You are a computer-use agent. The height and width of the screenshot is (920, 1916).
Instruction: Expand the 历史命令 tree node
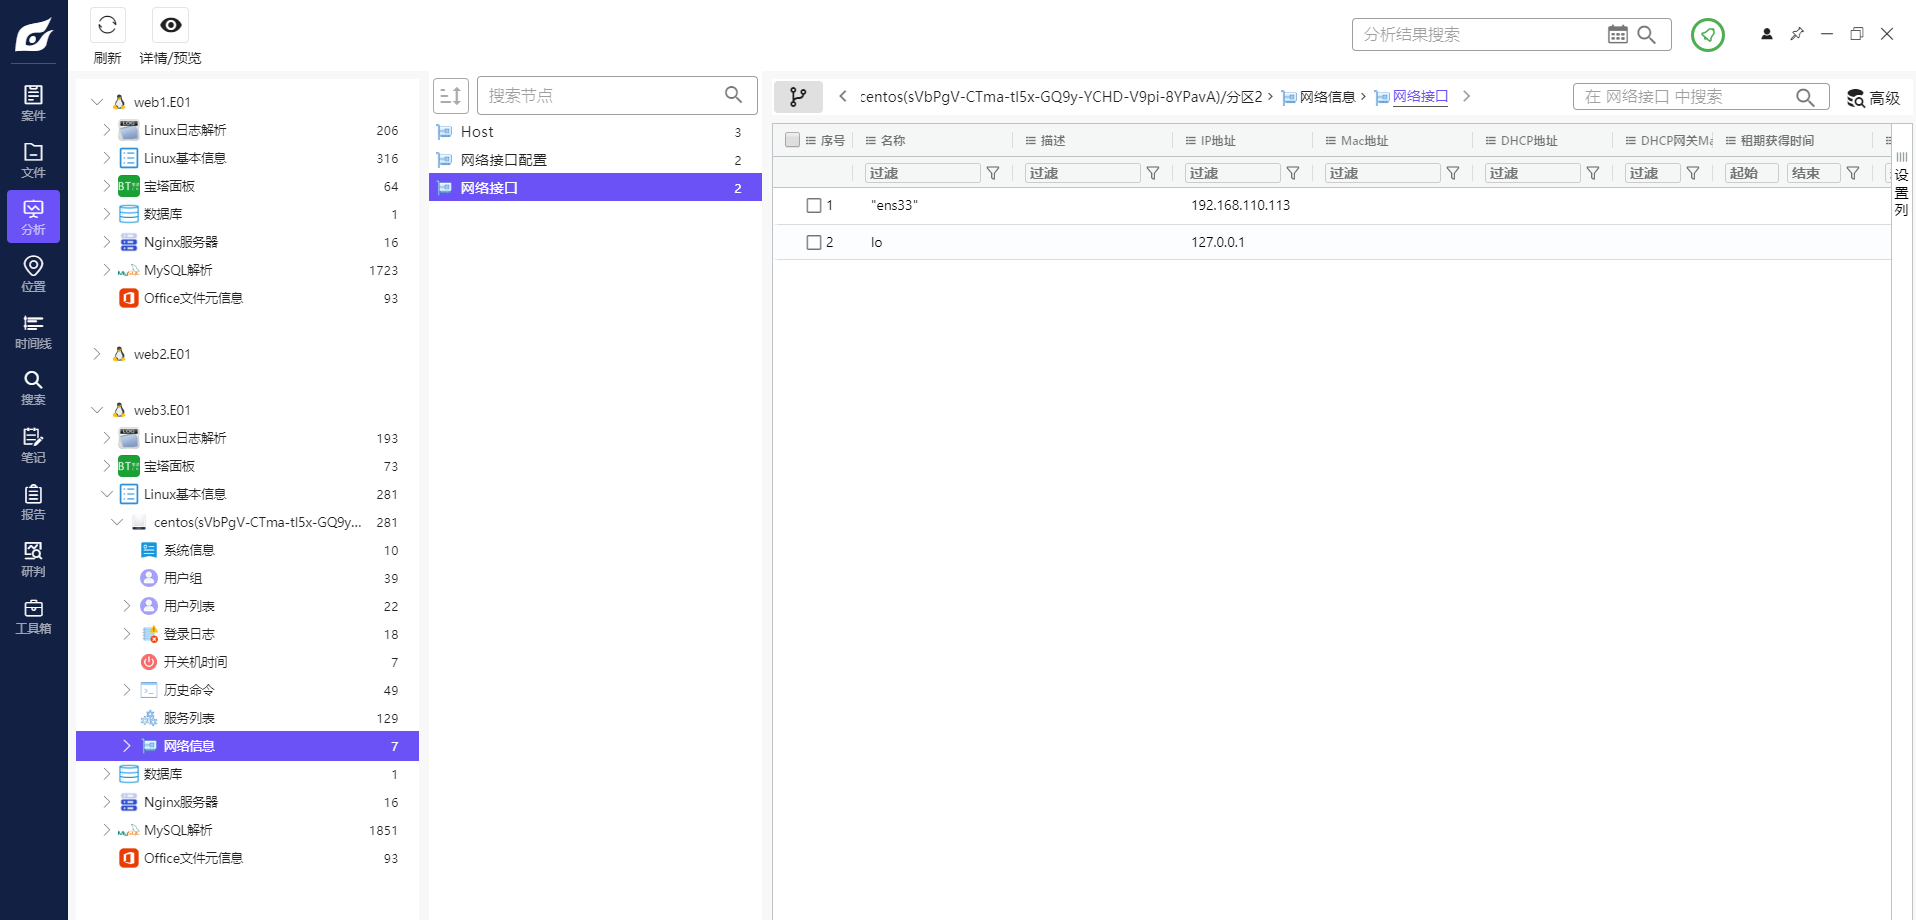(127, 690)
